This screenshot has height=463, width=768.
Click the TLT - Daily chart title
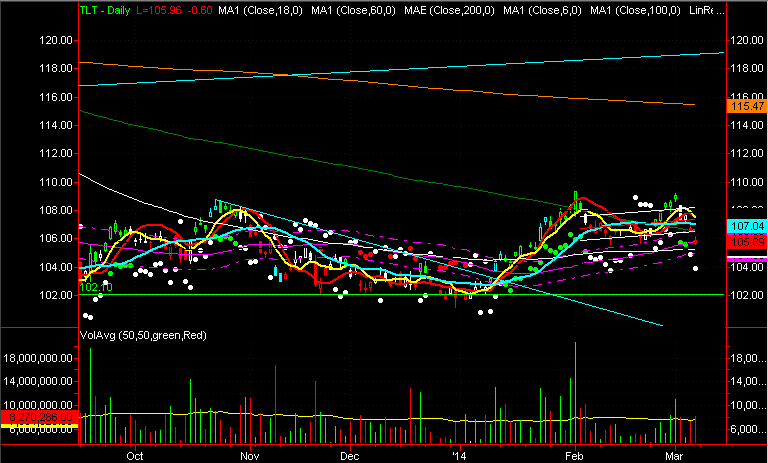tap(105, 10)
